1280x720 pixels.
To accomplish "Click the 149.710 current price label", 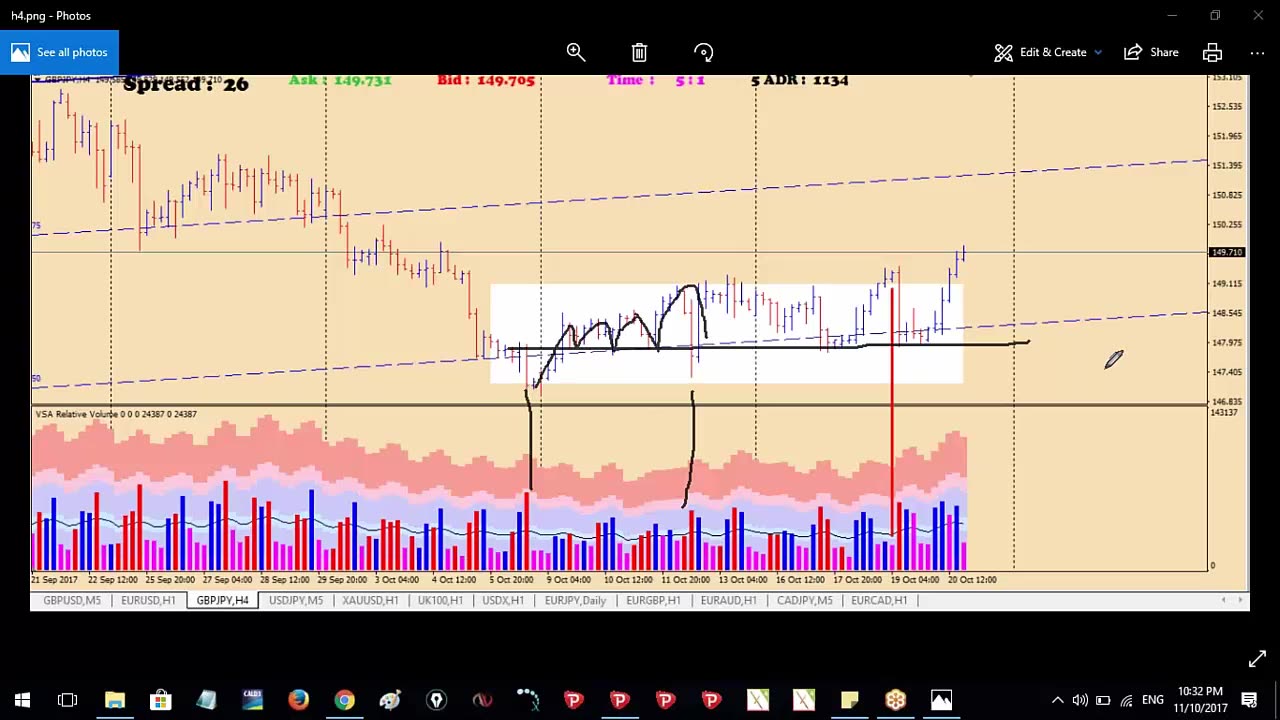I will [x=1227, y=252].
